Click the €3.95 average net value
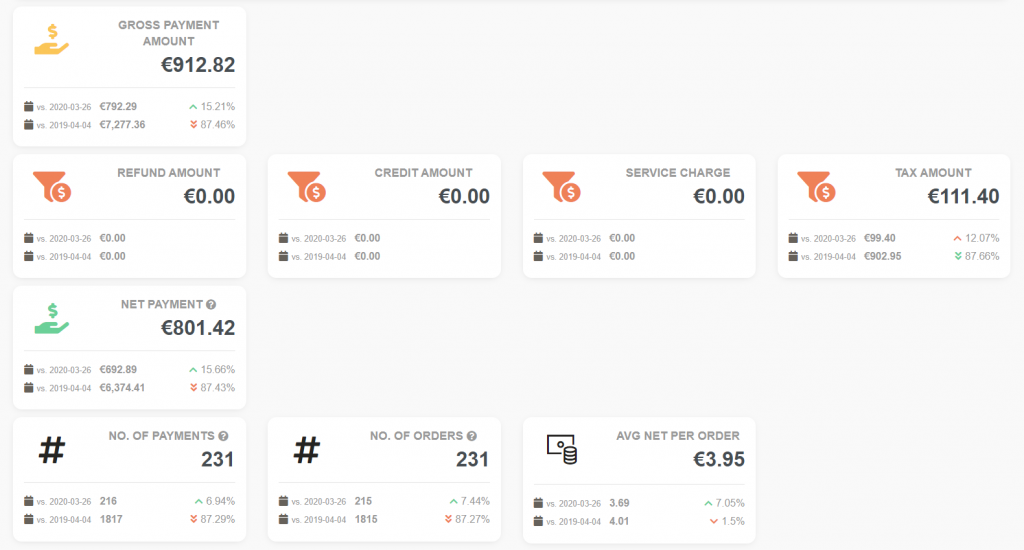The image size is (1024, 550). [x=718, y=459]
